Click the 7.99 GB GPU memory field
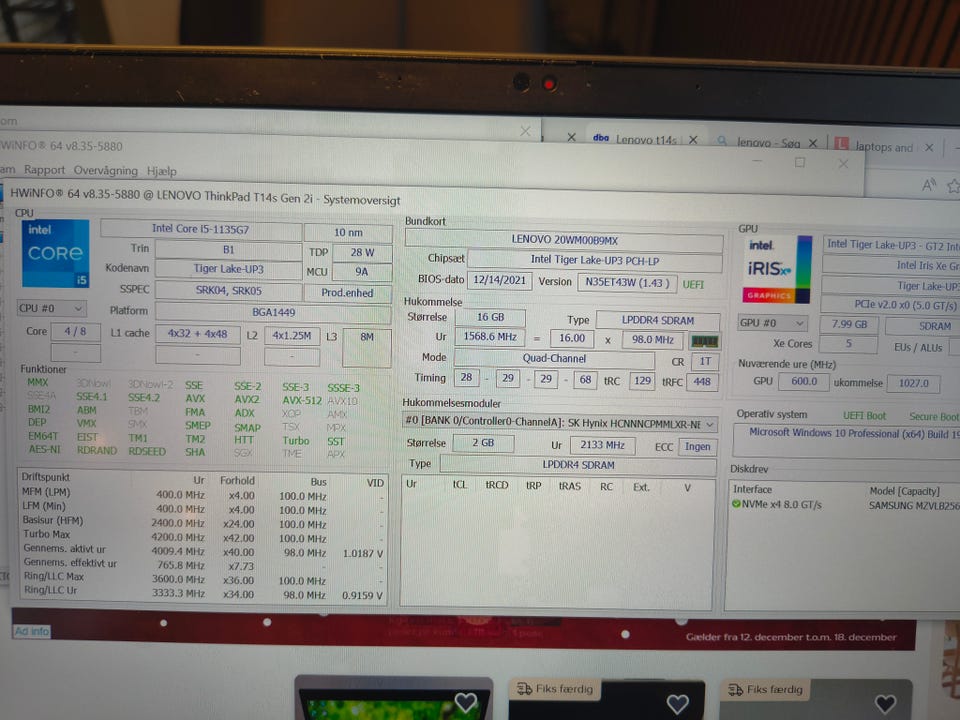The image size is (960, 720). tap(849, 324)
